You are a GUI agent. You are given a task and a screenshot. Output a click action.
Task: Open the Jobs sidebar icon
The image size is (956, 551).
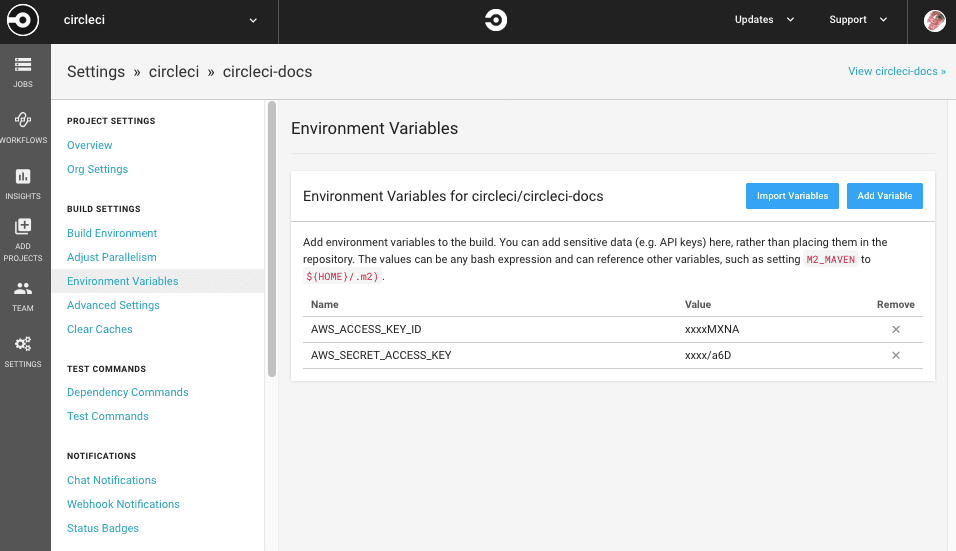point(23,72)
